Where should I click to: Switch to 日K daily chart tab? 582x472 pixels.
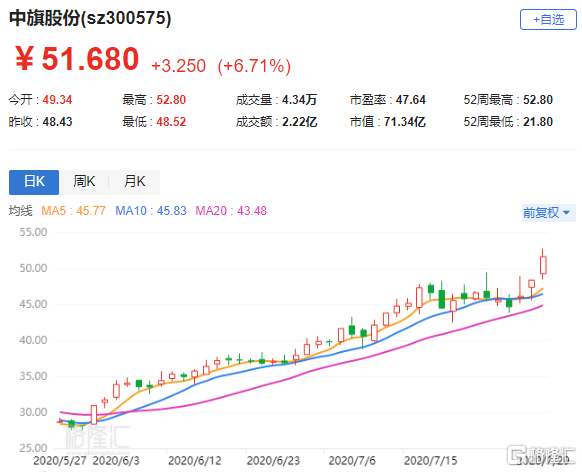coord(34,182)
